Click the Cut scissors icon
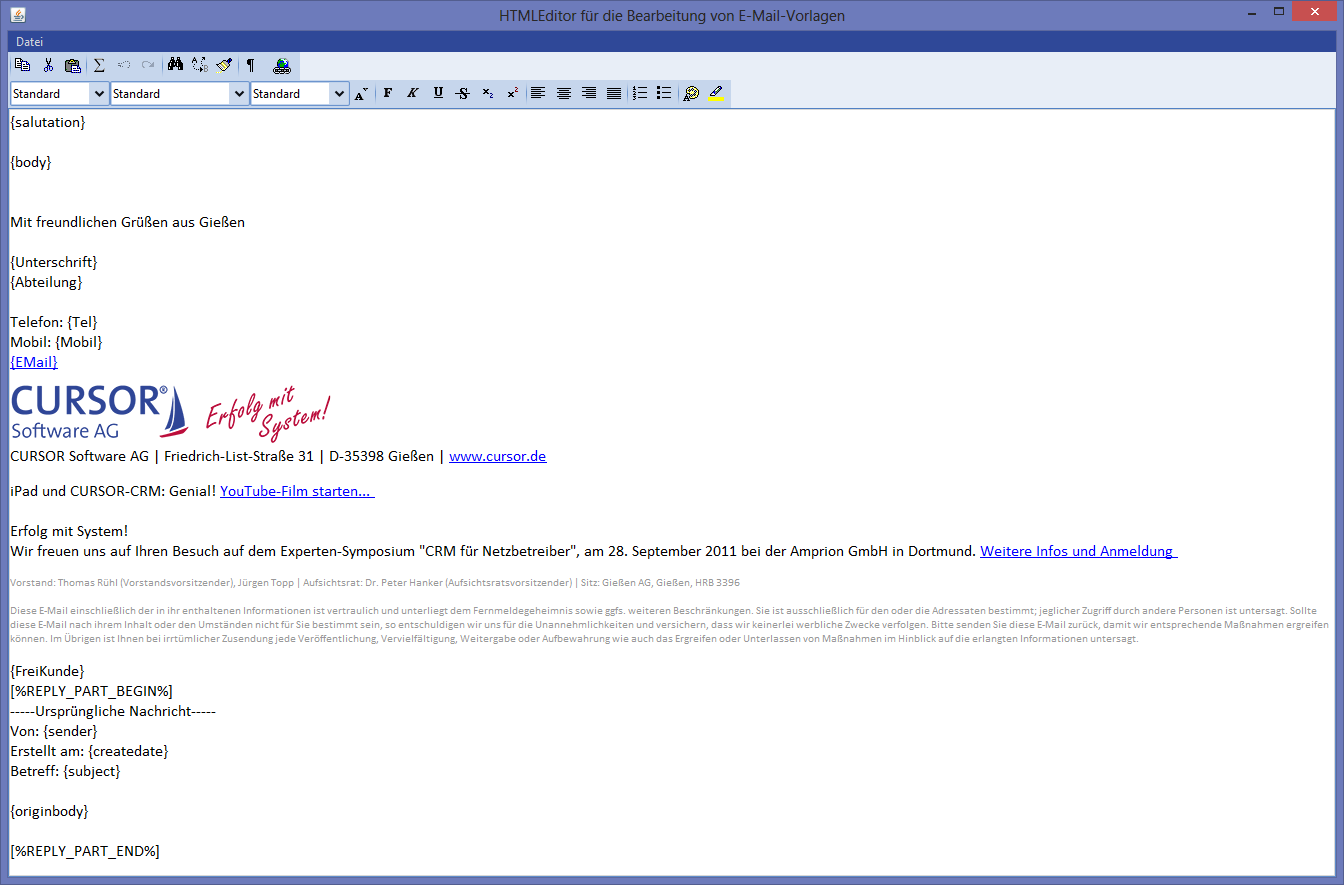The width and height of the screenshot is (1344, 885). point(47,66)
